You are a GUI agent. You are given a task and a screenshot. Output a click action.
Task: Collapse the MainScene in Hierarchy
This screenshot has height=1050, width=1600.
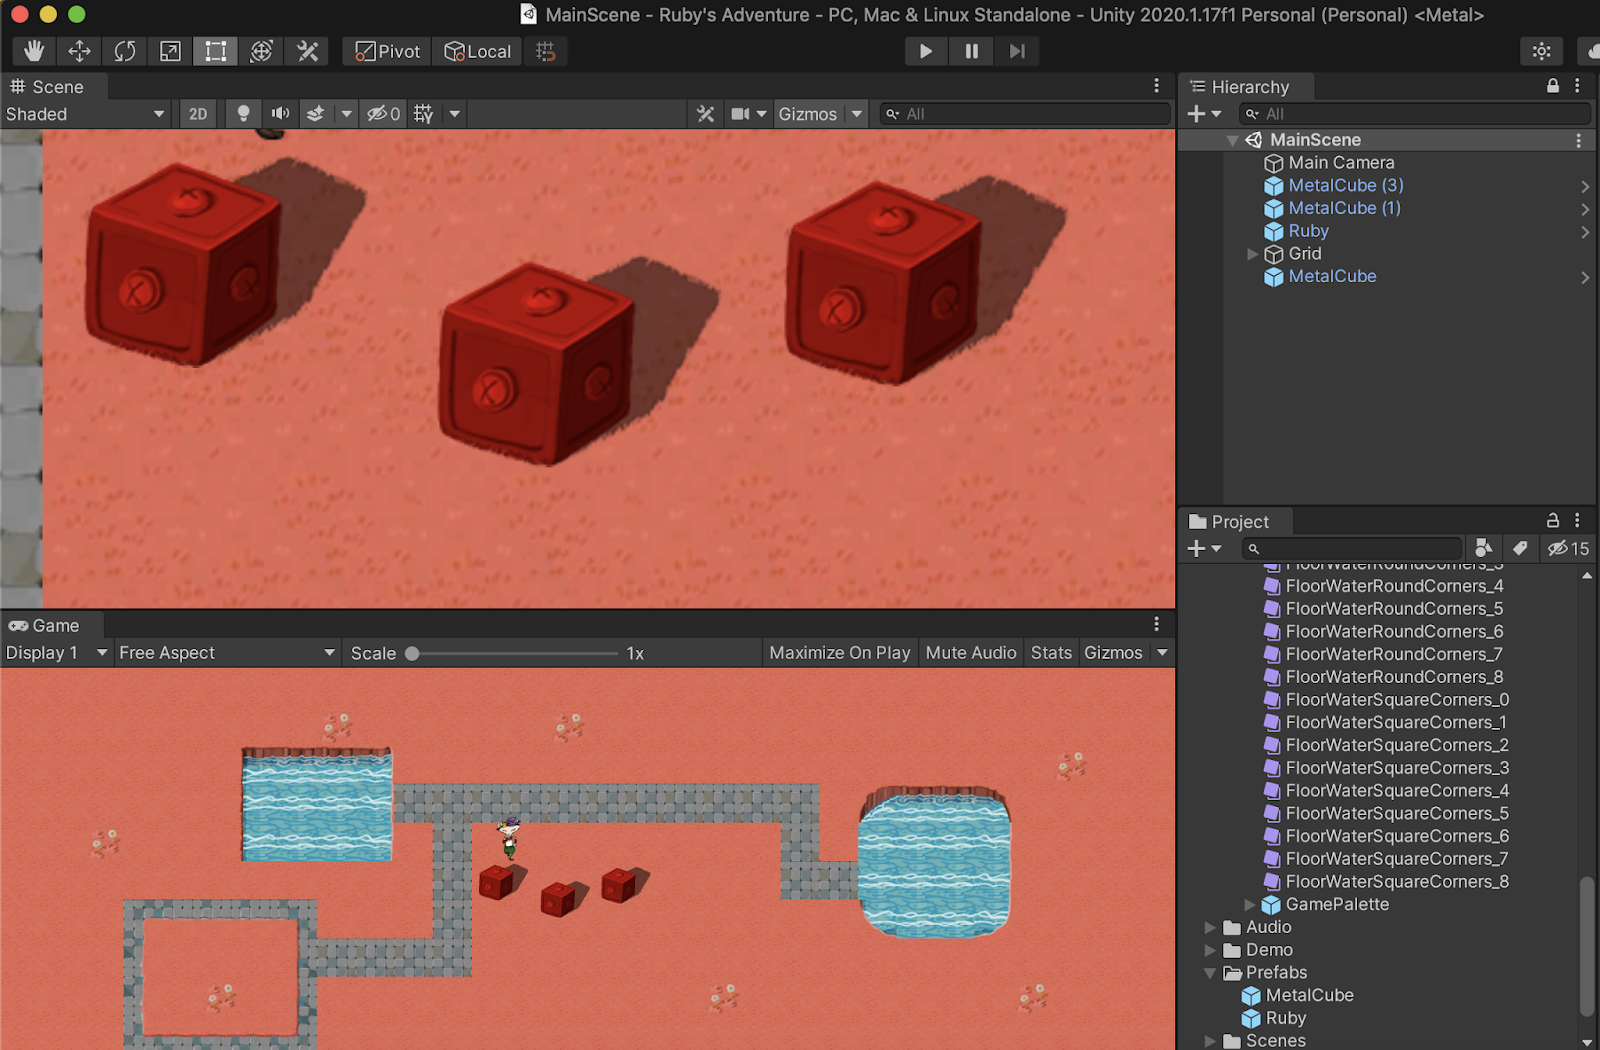(1232, 141)
